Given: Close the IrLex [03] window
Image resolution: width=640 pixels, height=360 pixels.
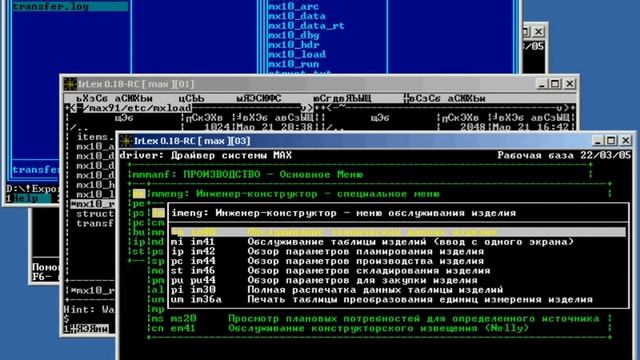Looking at the screenshot, I should (x=625, y=141).
